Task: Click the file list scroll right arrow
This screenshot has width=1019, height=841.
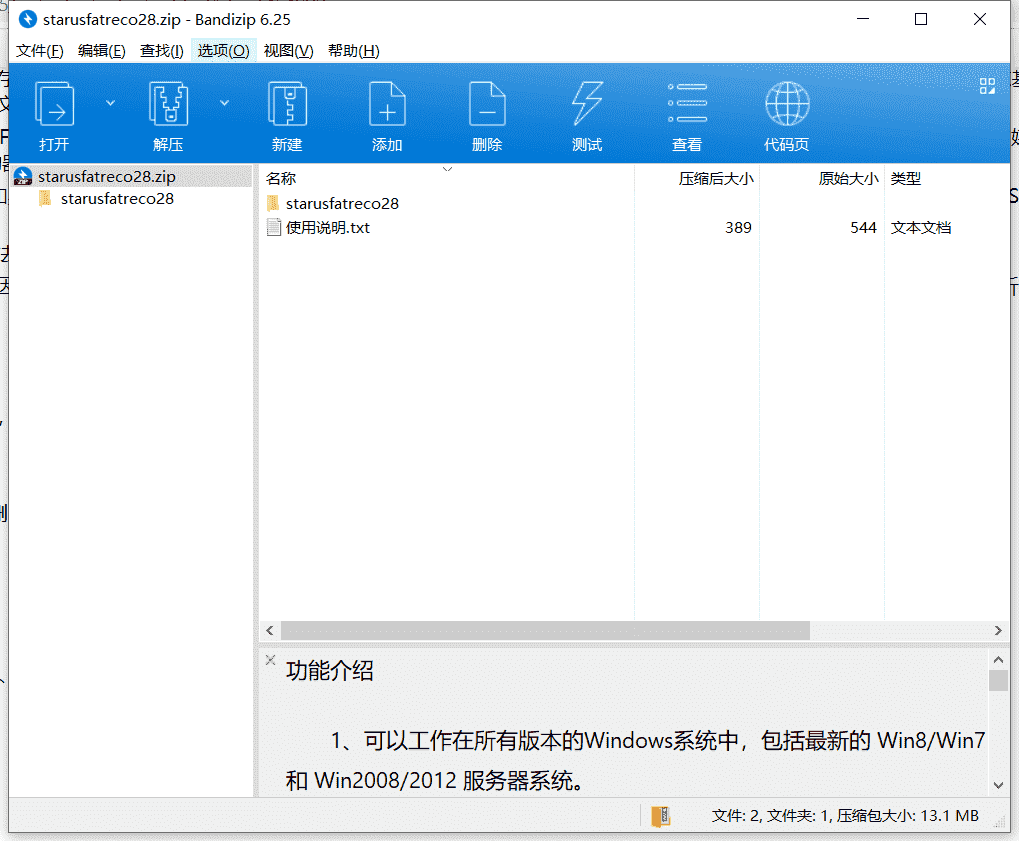Action: point(998,630)
